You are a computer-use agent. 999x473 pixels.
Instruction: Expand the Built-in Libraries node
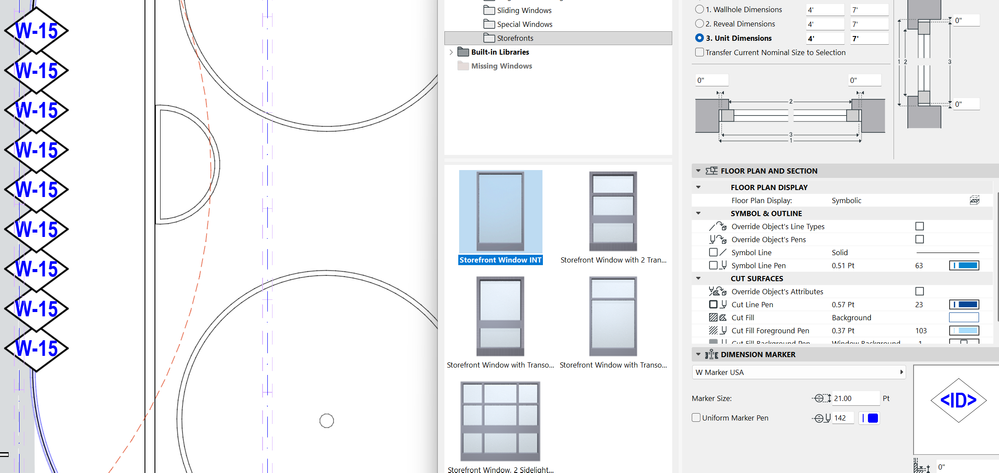tap(451, 52)
